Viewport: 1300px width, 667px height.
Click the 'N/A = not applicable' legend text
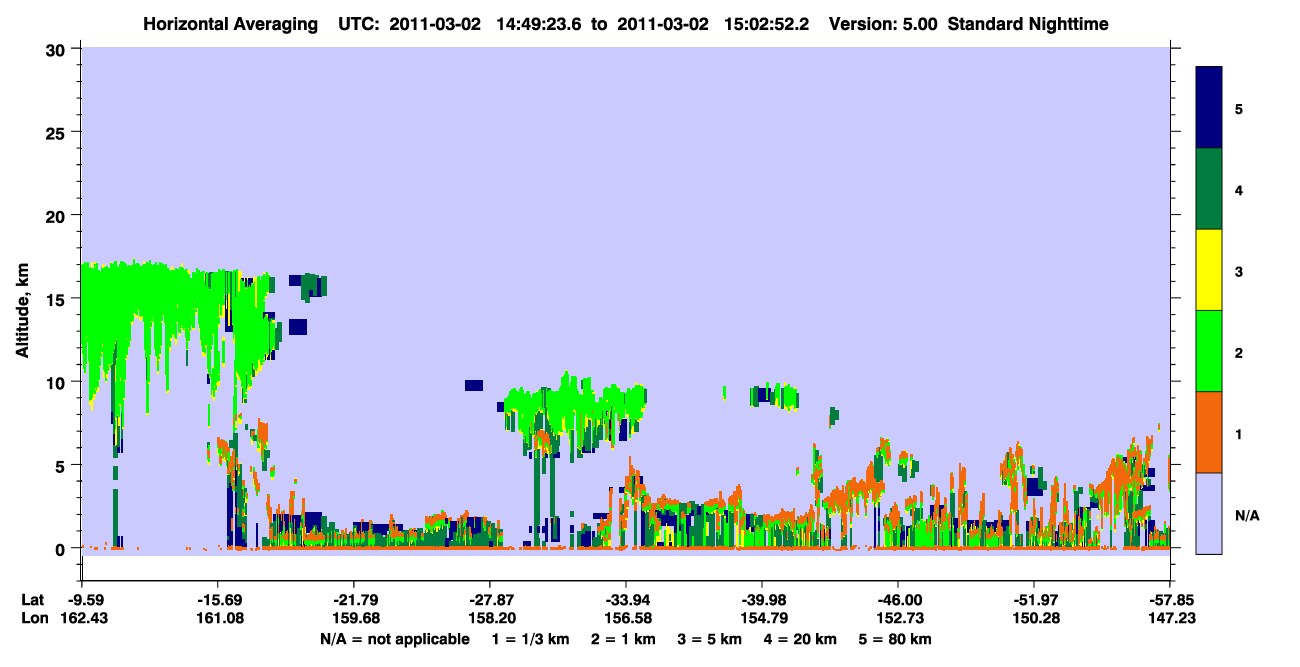click(395, 639)
